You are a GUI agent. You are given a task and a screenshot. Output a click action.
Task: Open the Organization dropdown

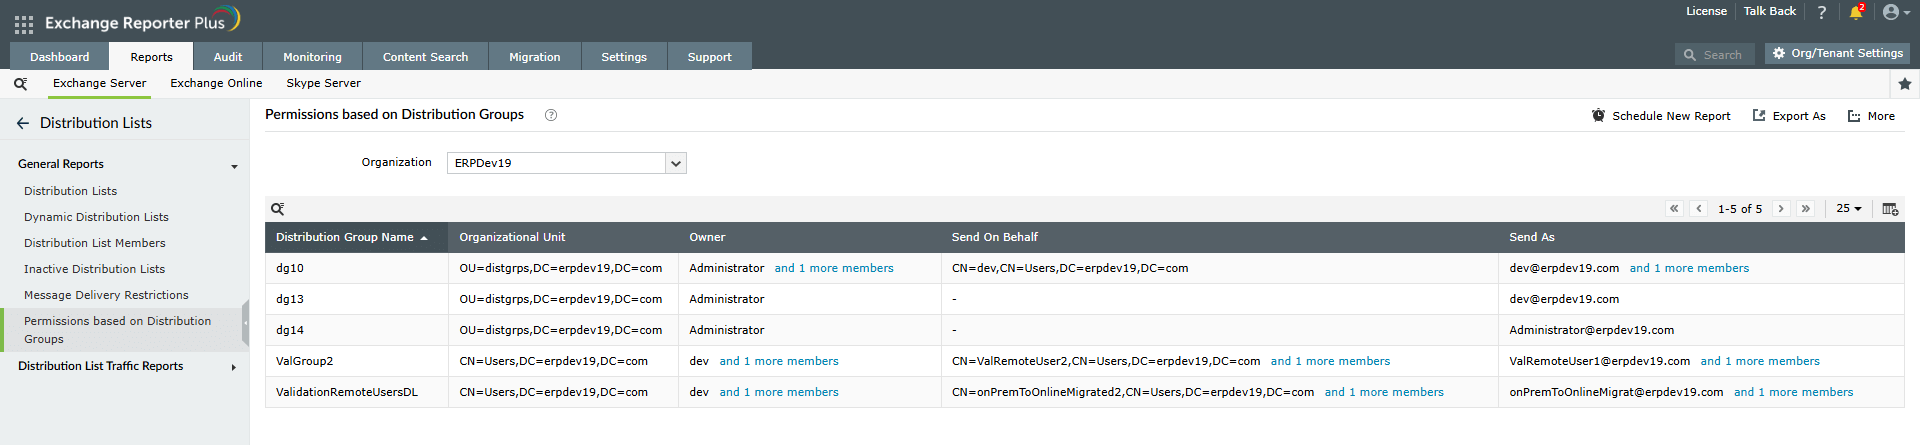[676, 163]
